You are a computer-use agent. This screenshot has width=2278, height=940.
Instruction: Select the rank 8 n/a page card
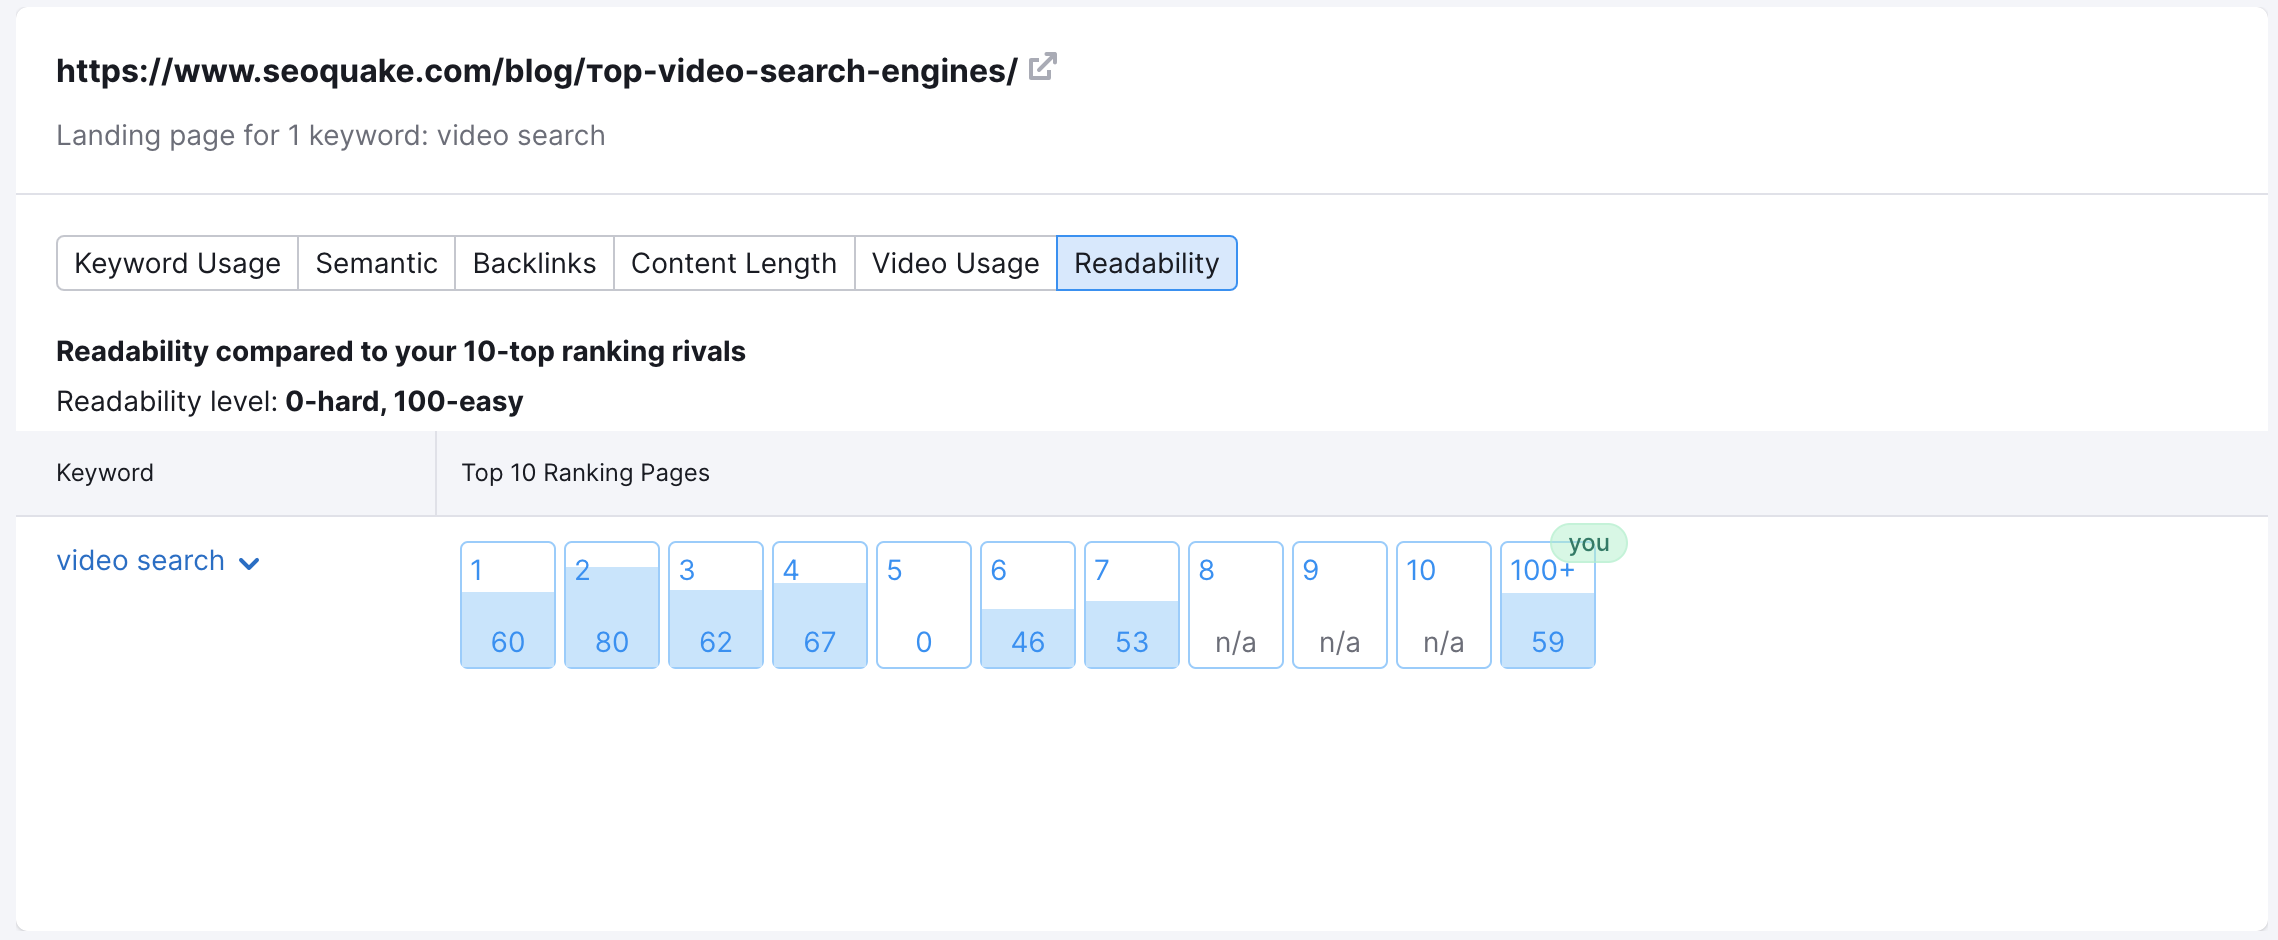point(1236,605)
